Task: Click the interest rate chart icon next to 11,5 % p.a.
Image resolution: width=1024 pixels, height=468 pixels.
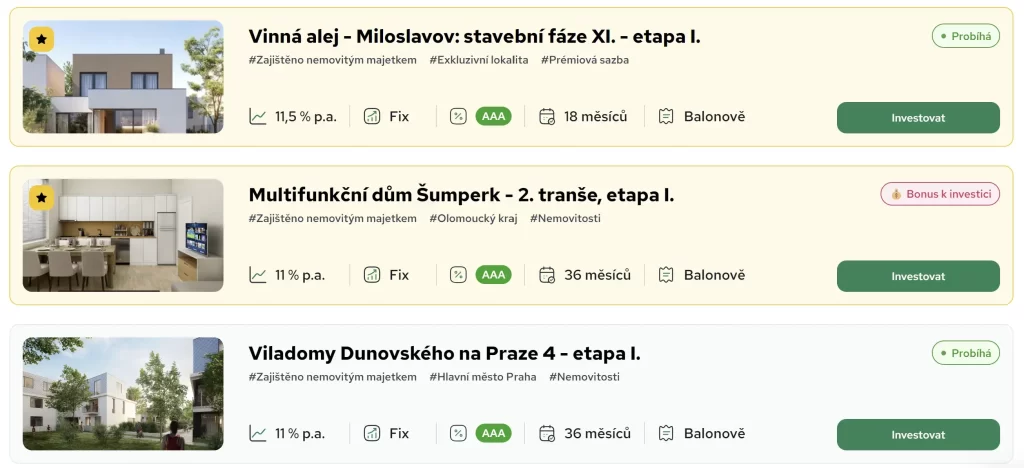Action: (x=258, y=117)
